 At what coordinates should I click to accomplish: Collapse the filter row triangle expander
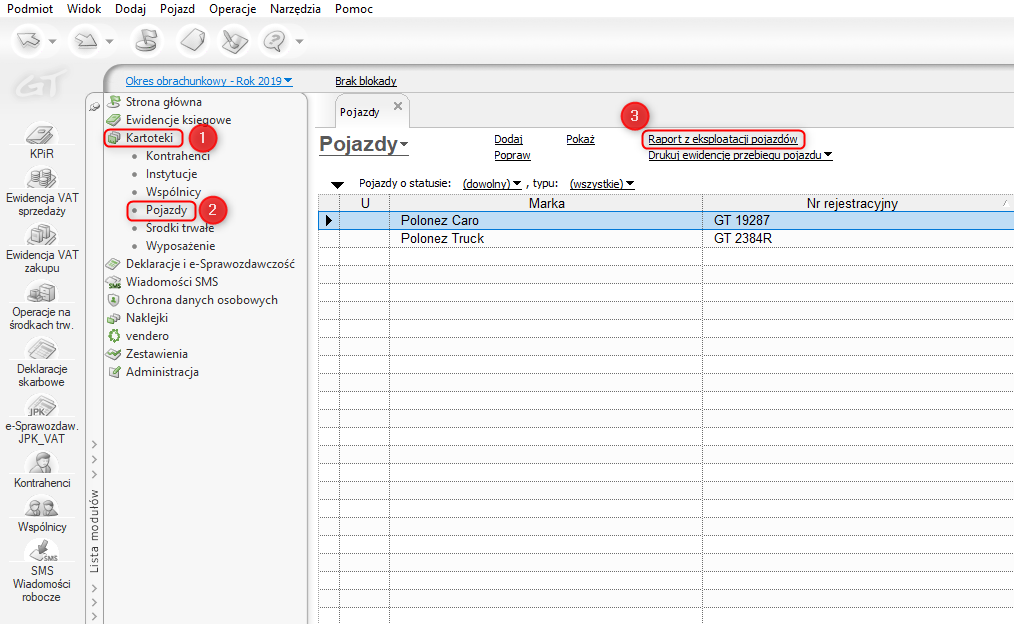point(337,185)
